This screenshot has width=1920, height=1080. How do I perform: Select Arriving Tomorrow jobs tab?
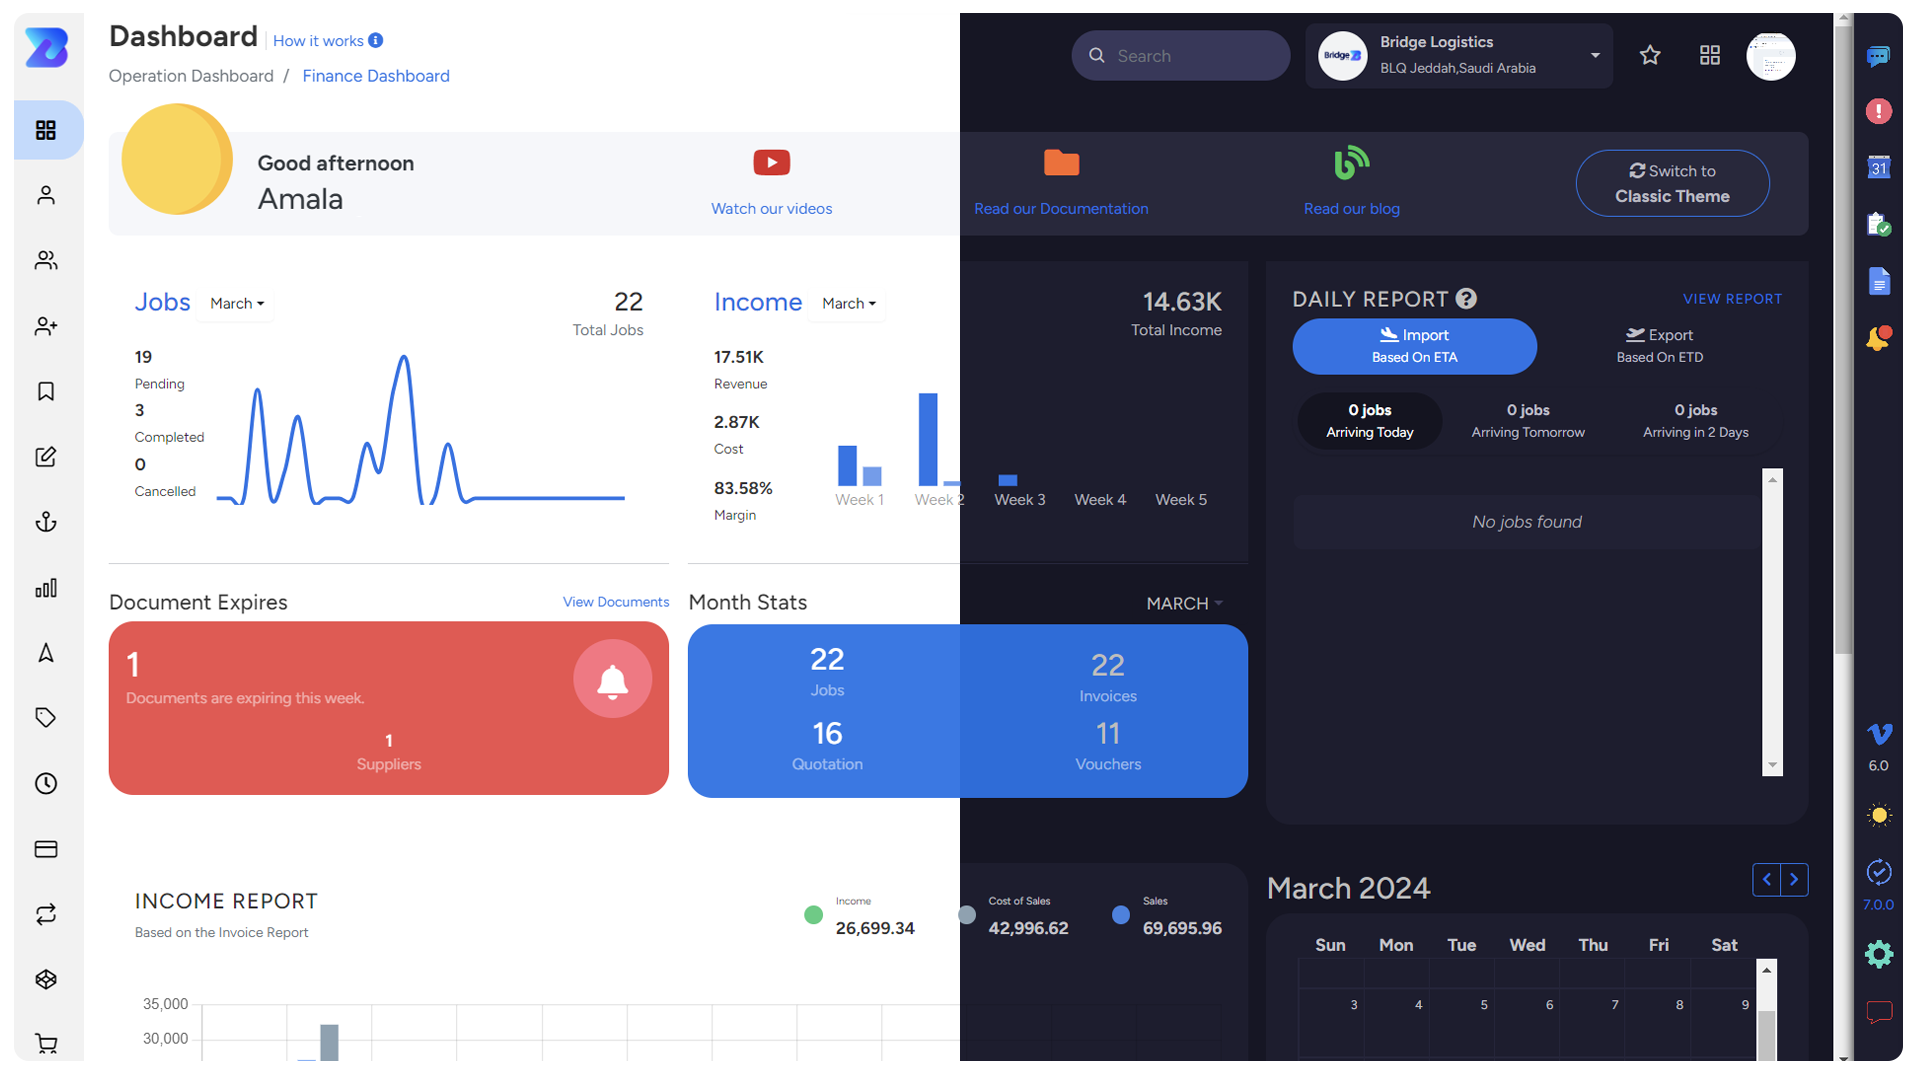1528,420
